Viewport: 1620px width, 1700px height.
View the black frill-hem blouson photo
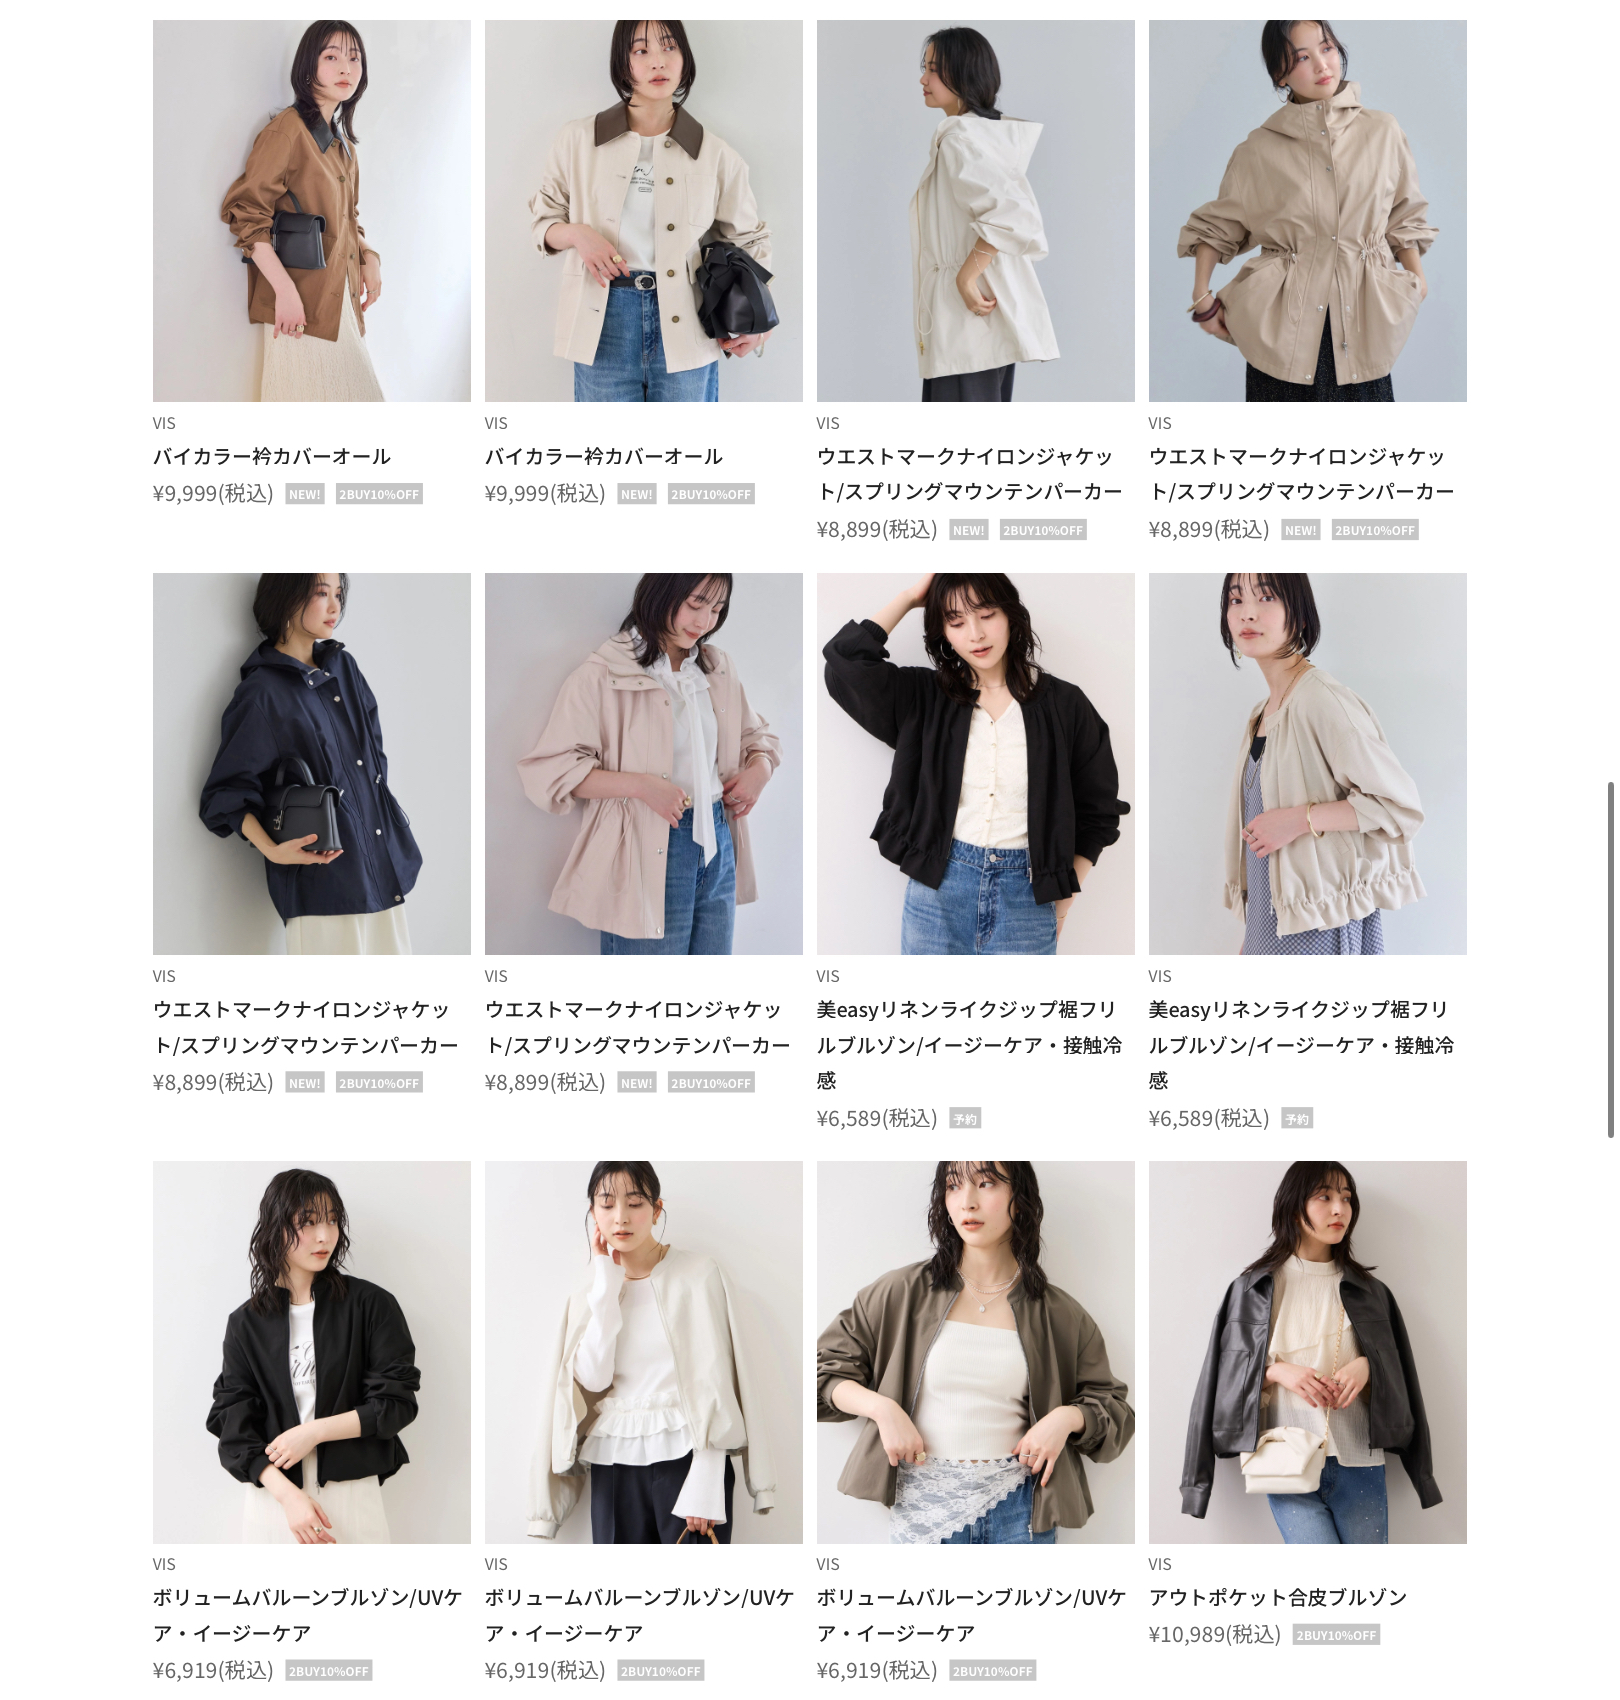click(x=975, y=764)
